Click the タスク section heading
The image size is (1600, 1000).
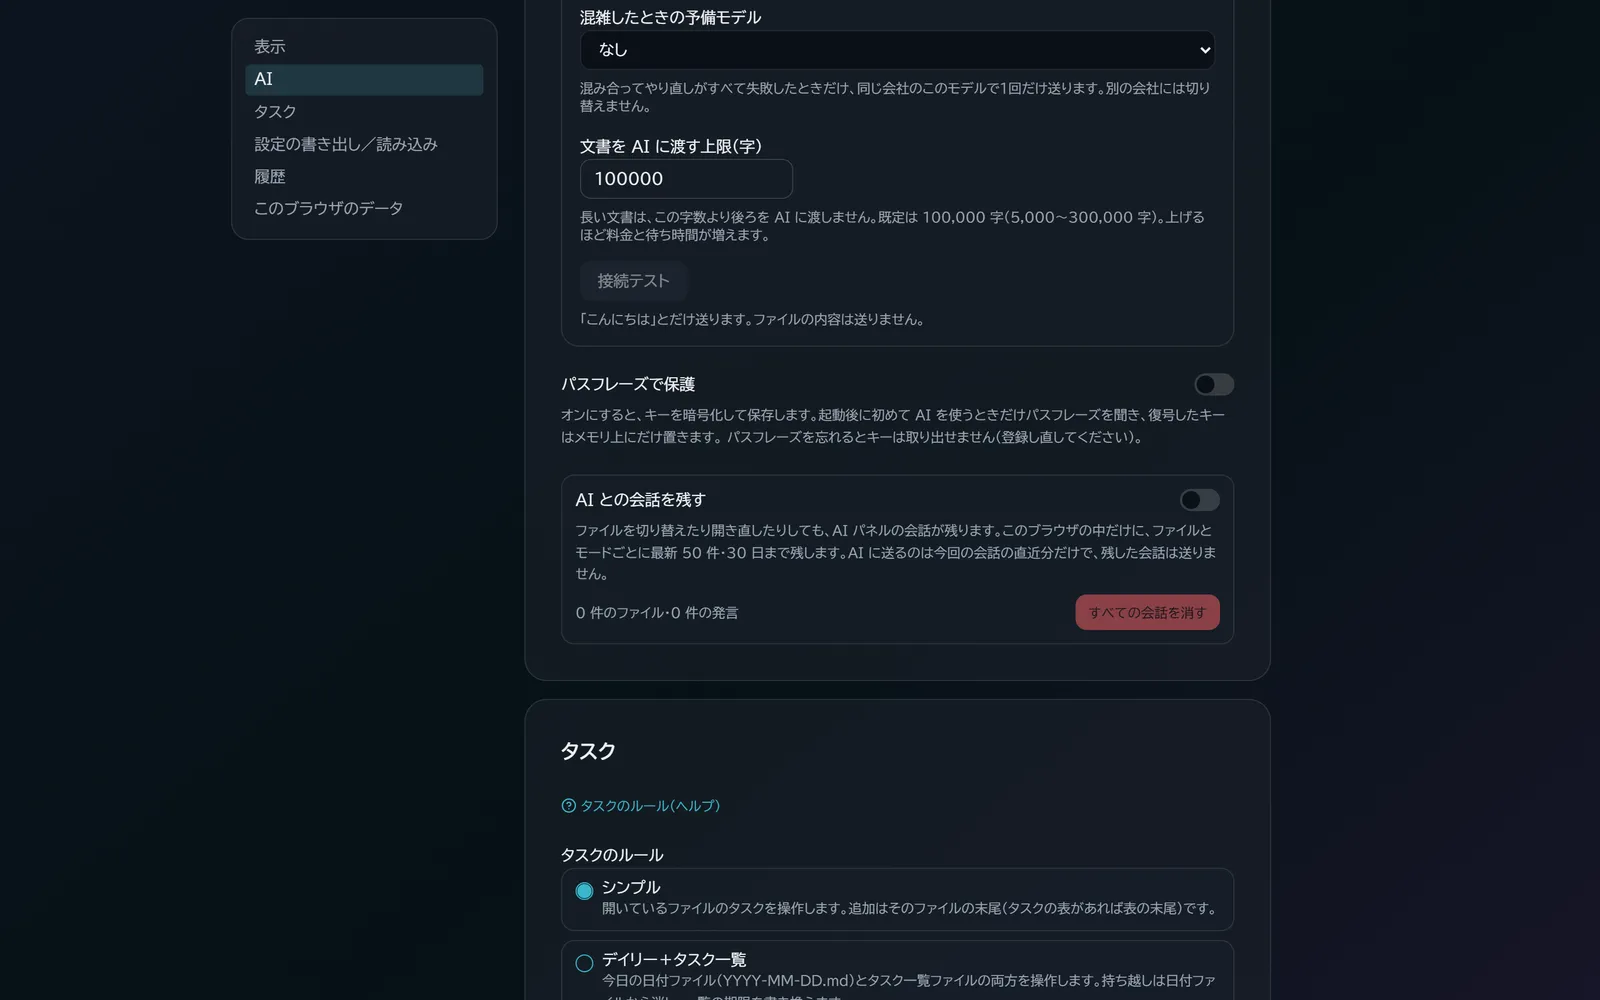(588, 751)
